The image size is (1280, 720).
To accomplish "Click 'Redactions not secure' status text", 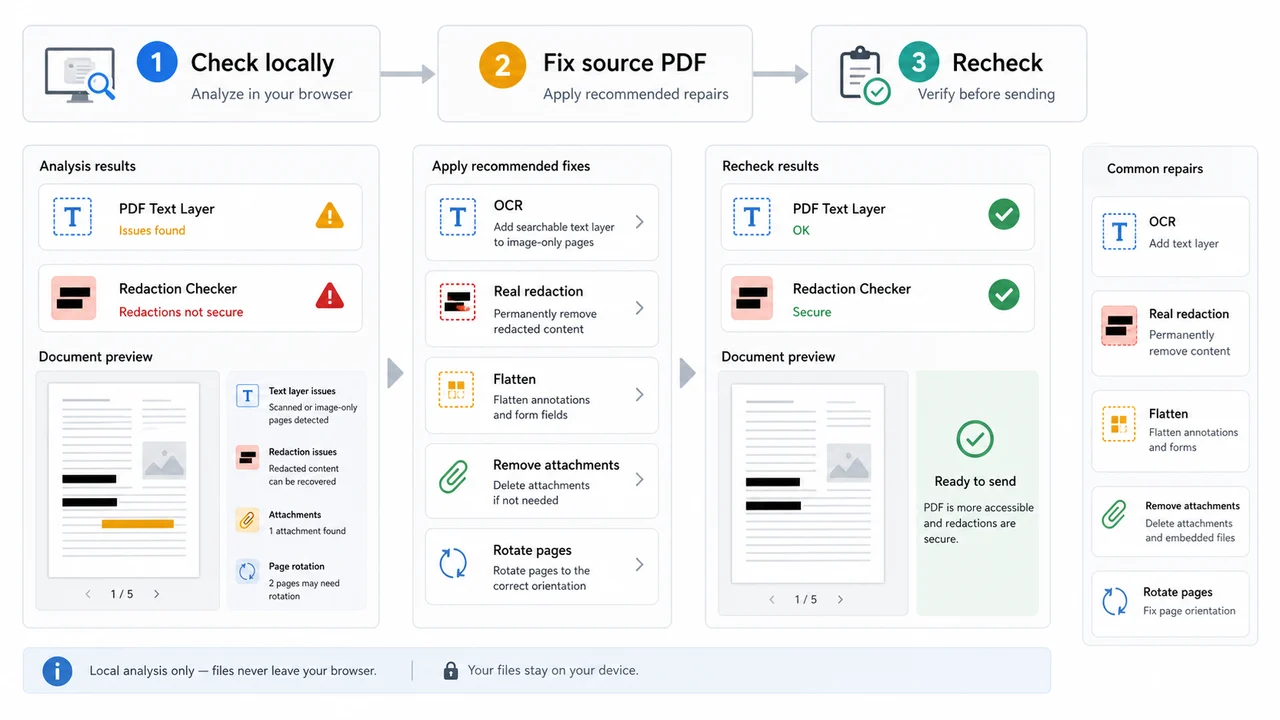I will coord(181,312).
